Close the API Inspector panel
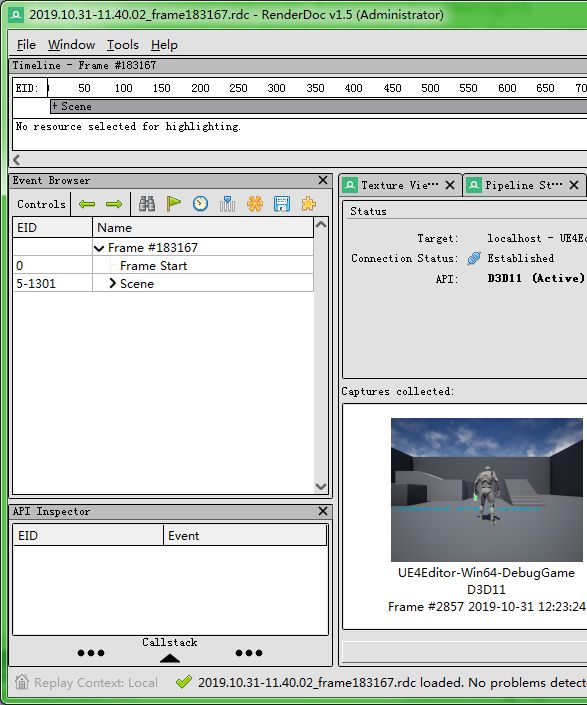The image size is (587, 705). [323, 511]
